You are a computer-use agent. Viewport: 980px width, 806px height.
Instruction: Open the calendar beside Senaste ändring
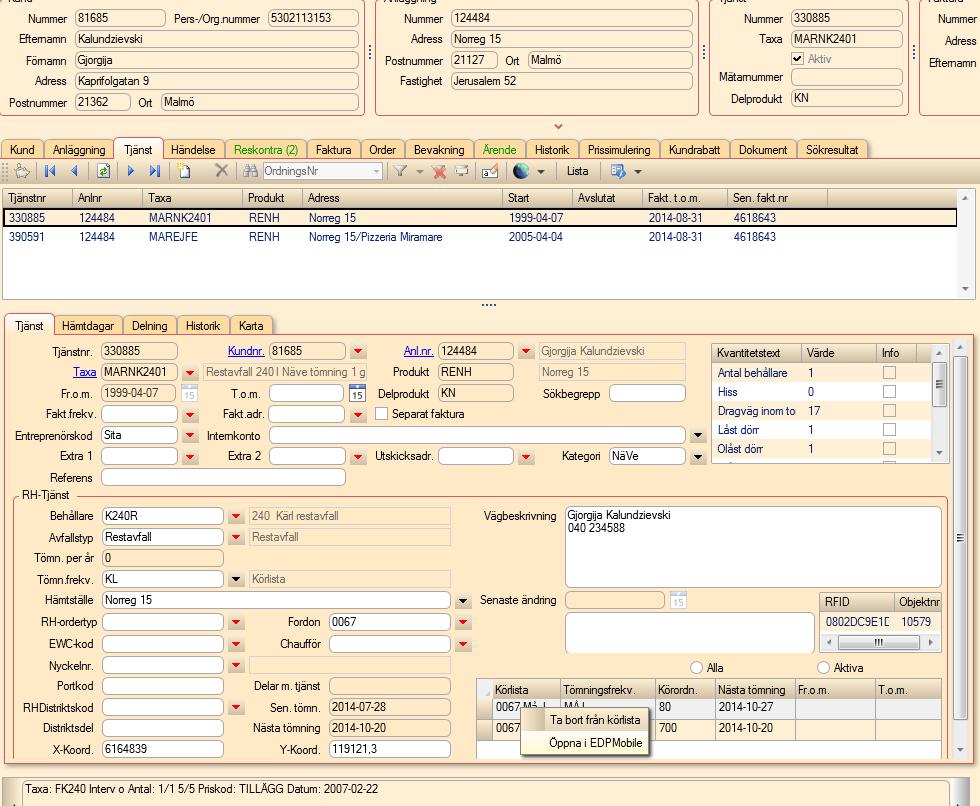[x=678, y=600]
